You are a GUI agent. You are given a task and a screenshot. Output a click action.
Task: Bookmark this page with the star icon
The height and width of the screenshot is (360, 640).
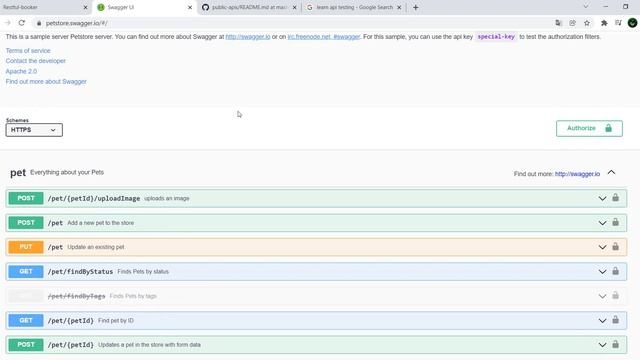click(587, 23)
